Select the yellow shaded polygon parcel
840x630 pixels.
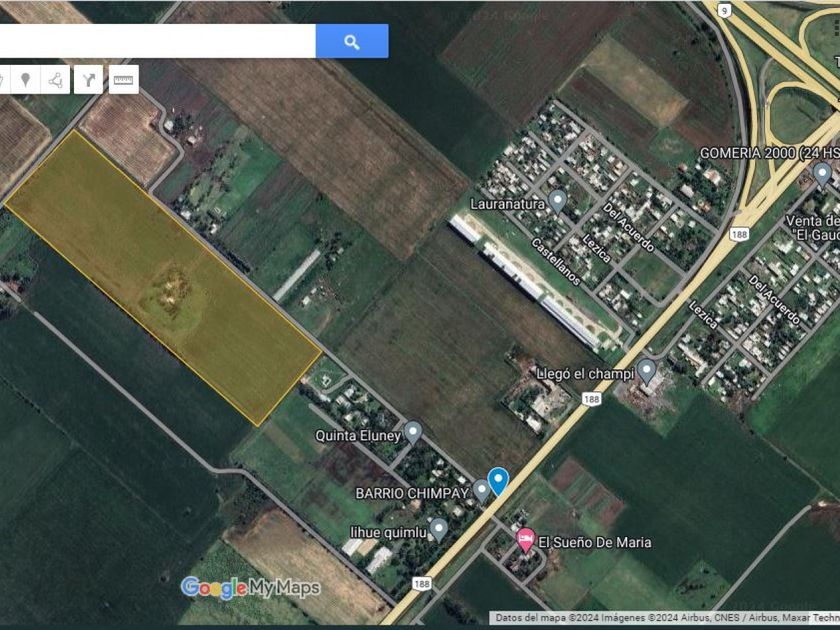[163, 278]
